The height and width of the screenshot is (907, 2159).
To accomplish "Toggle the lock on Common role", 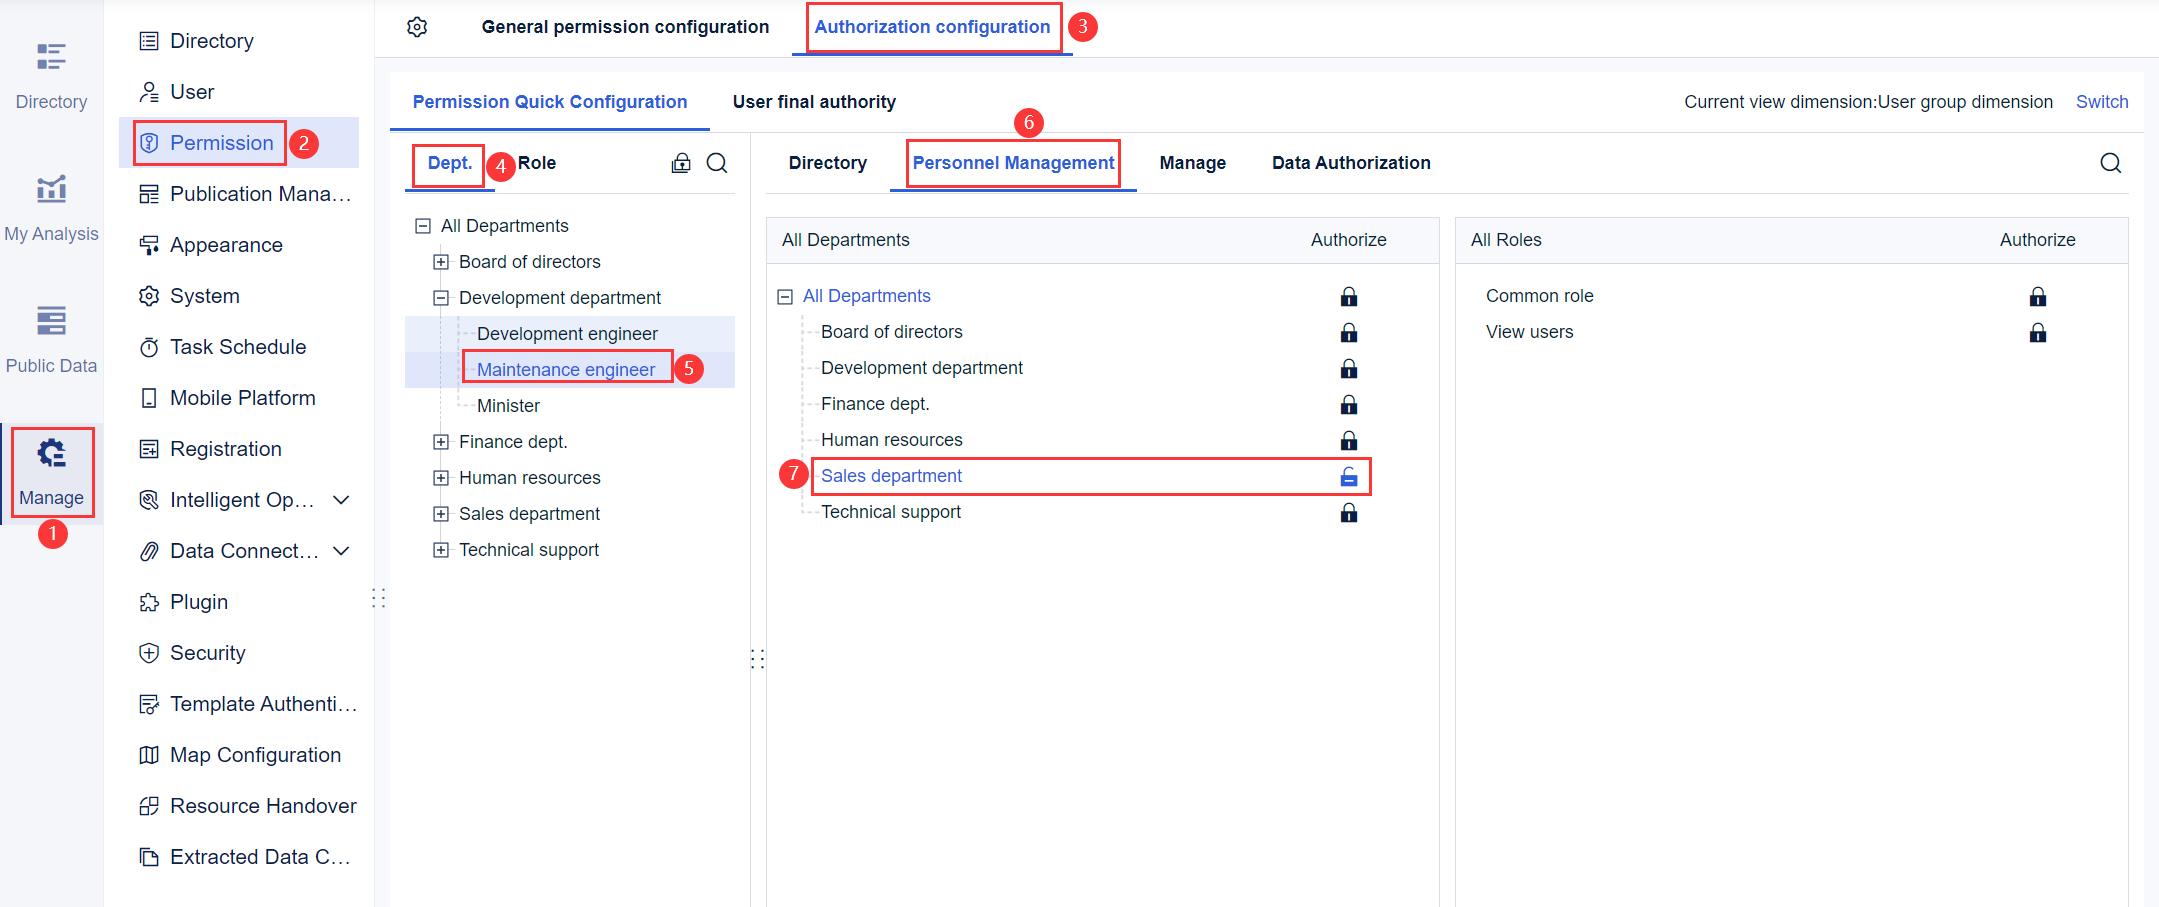I will pos(2037,296).
